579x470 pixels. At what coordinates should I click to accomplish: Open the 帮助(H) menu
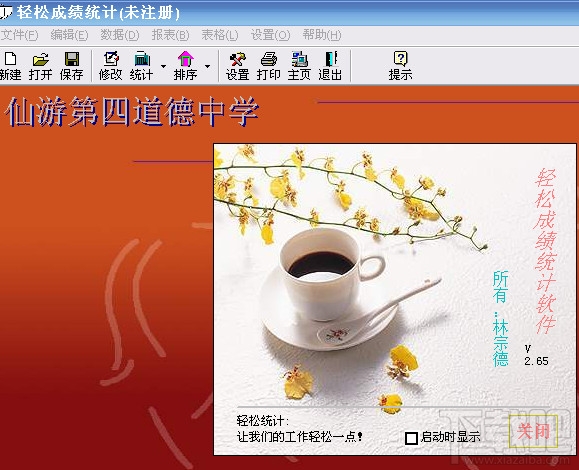point(322,35)
